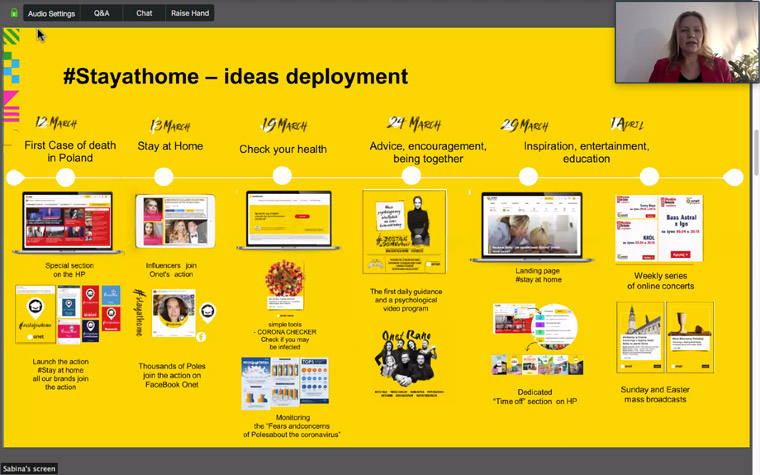Click the "First Case of death in Poland" heading

pos(70,151)
